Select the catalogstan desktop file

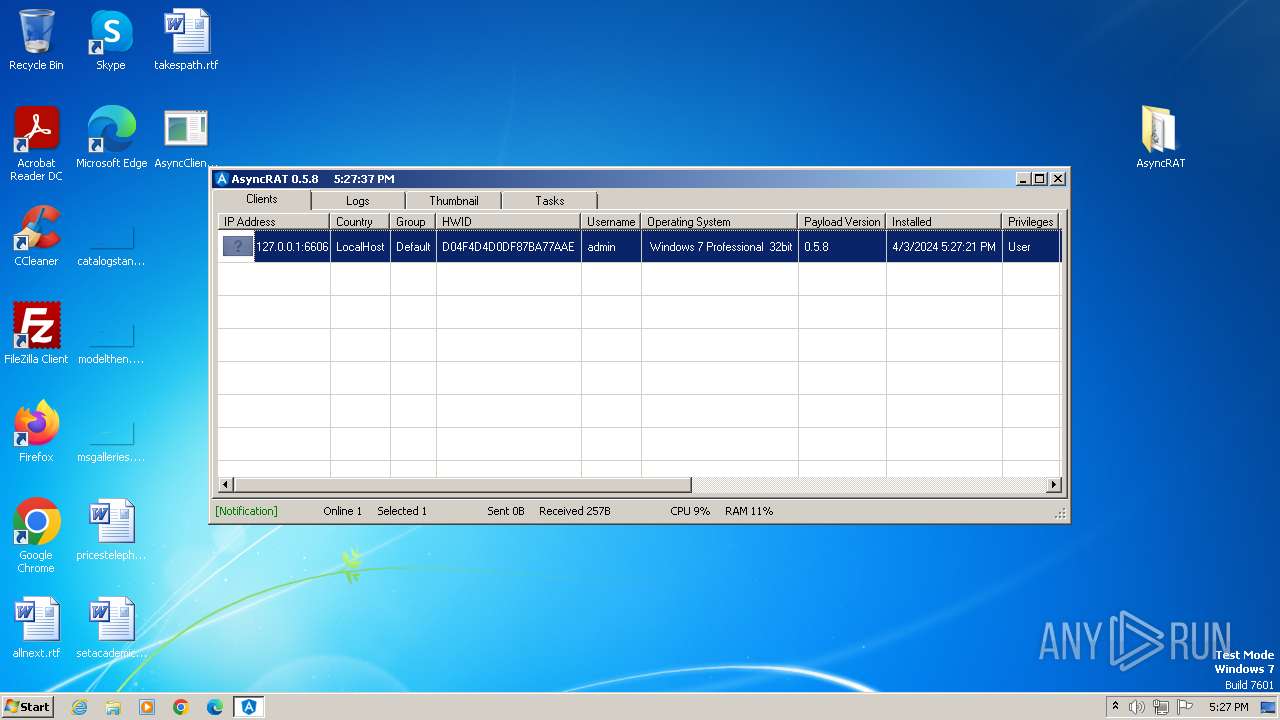[x=111, y=243]
